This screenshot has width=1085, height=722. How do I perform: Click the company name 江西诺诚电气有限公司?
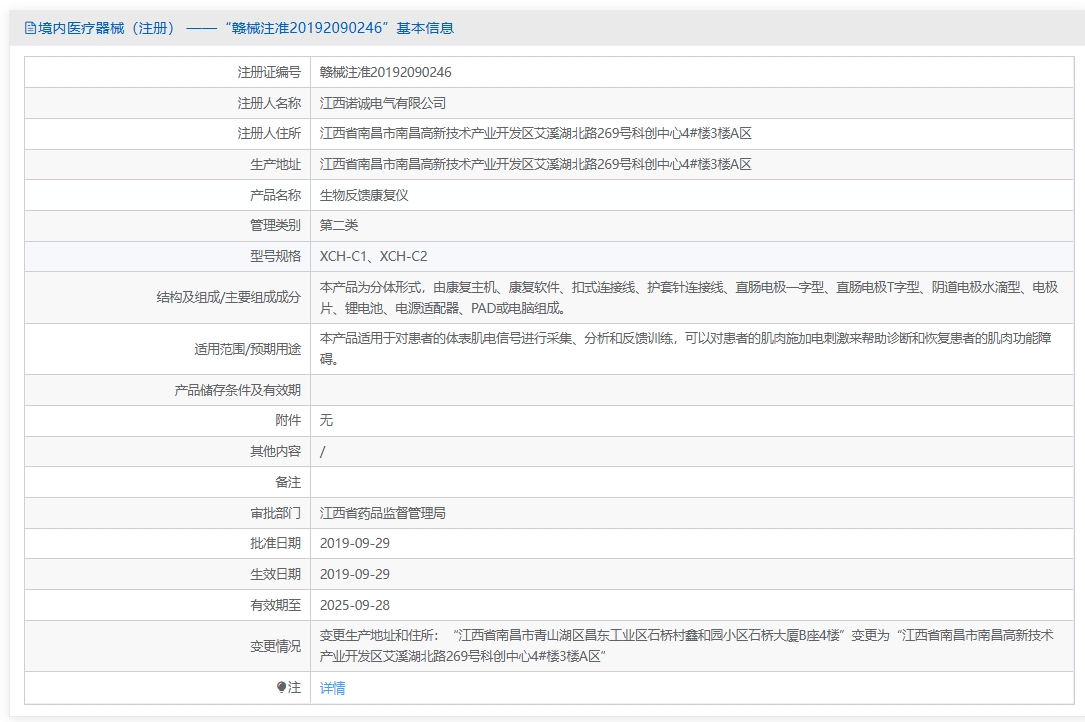point(383,103)
